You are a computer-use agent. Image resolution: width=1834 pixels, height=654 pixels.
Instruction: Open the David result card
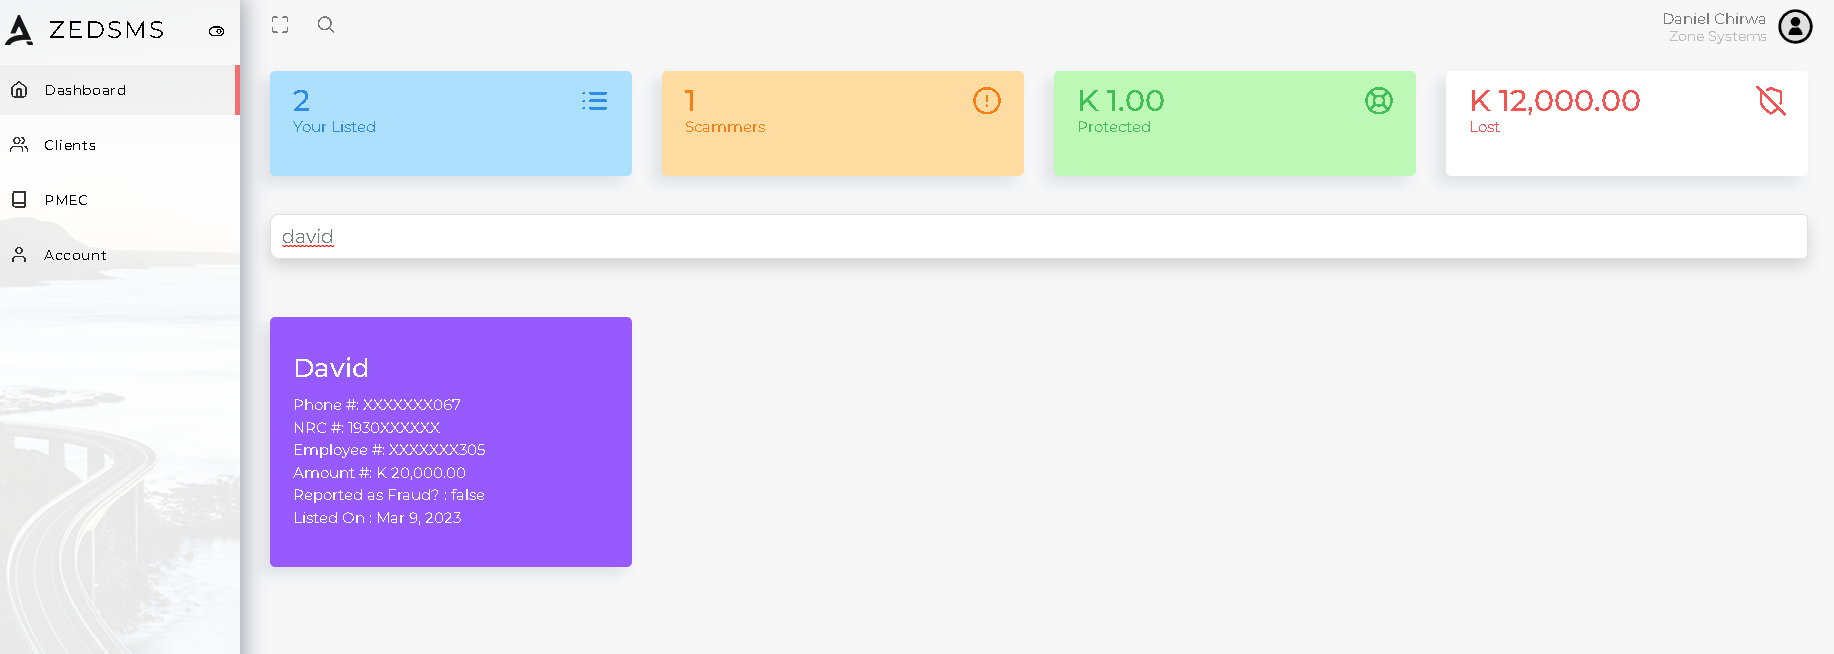click(x=451, y=442)
